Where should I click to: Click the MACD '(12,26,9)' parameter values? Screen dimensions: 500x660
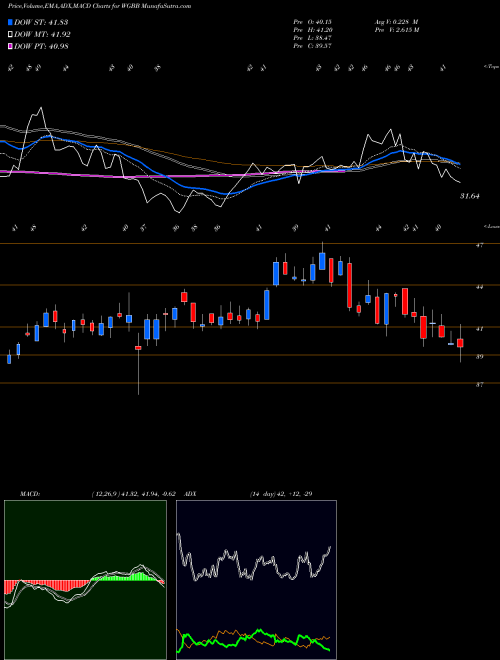point(136,494)
